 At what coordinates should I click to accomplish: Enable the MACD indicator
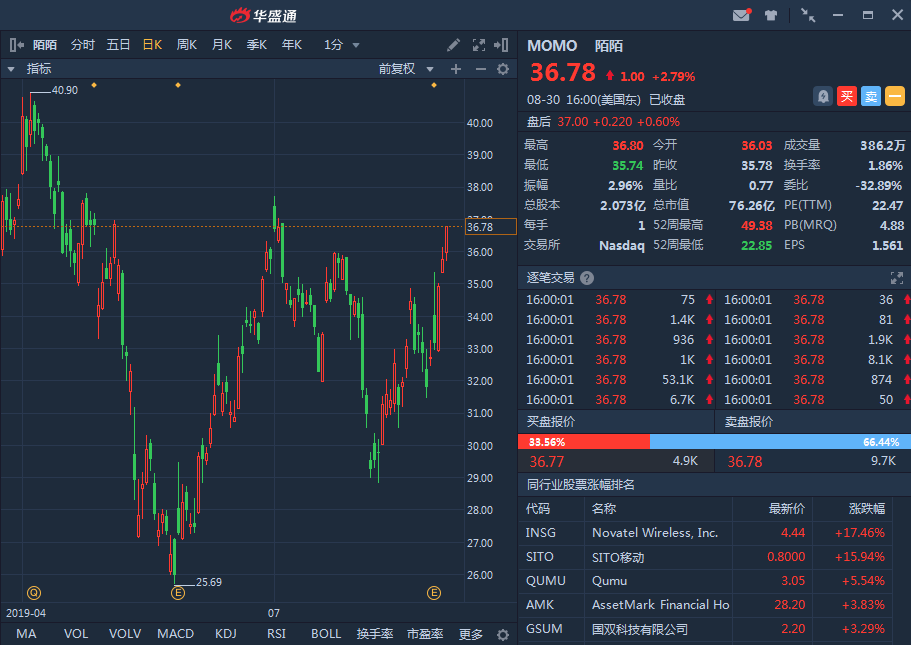175,634
